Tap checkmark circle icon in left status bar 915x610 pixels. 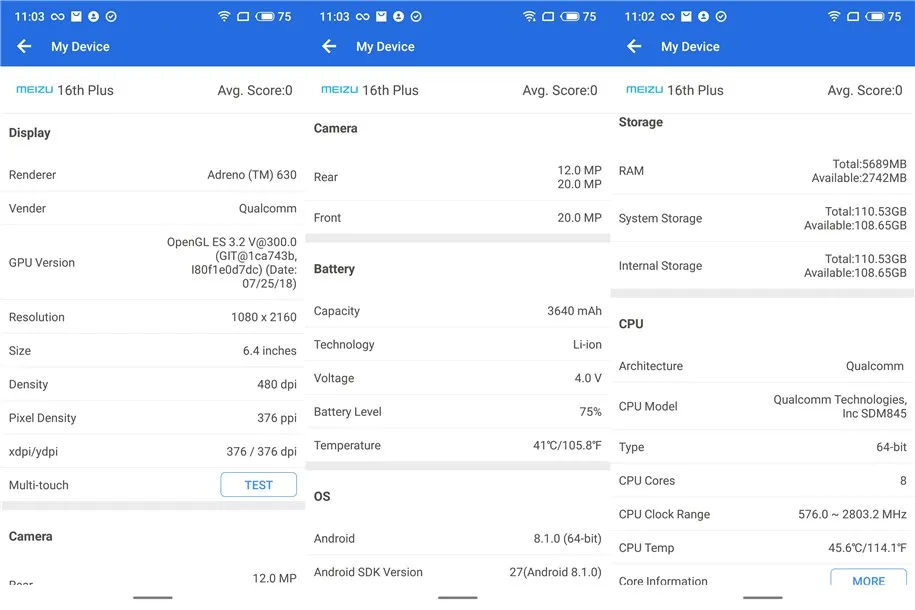pyautogui.click(x=111, y=16)
